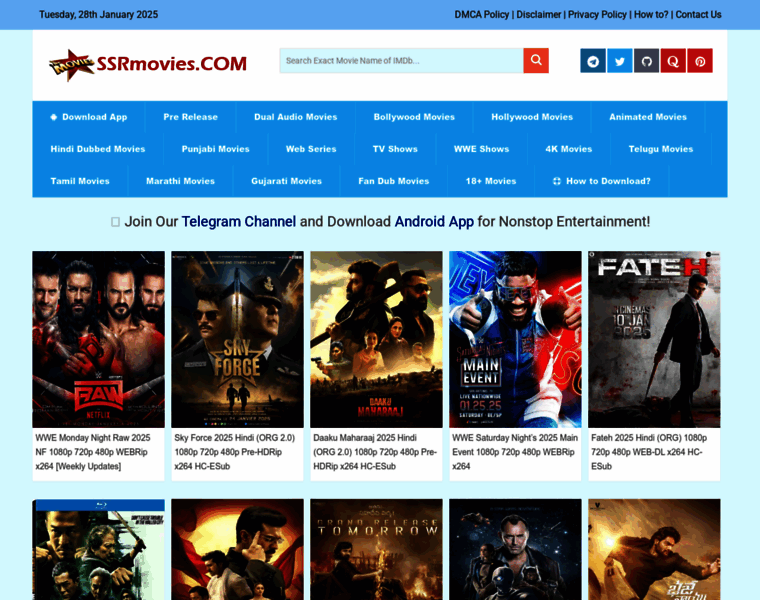Open Pre Release menu item
The image size is (760, 600).
point(190,117)
